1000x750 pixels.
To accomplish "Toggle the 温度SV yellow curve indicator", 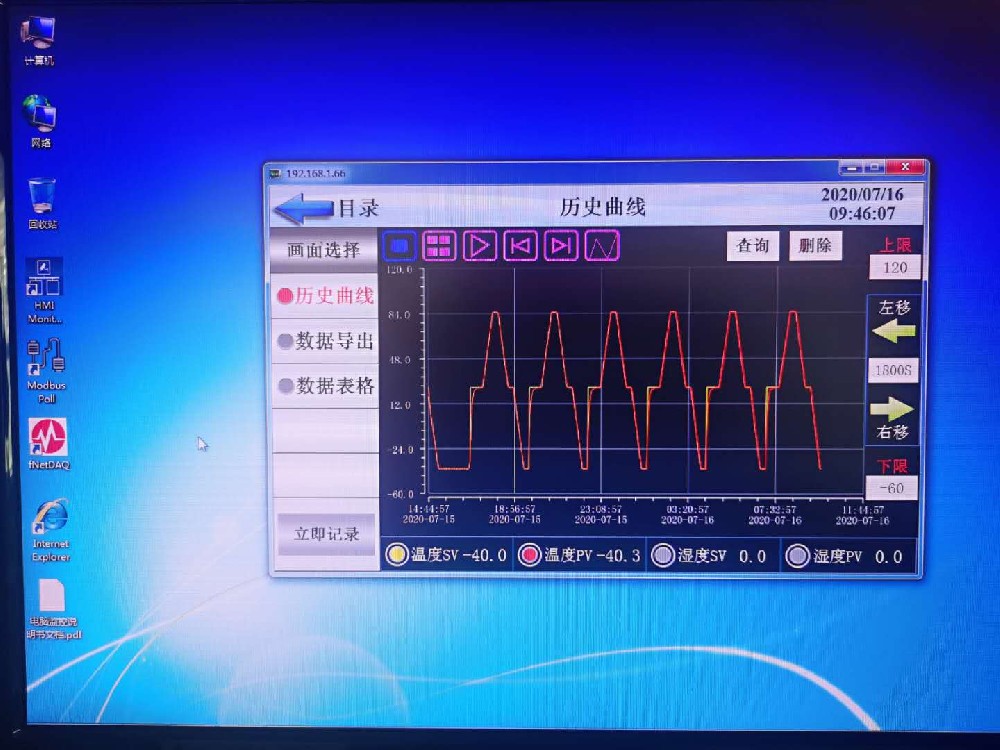I will pos(397,555).
